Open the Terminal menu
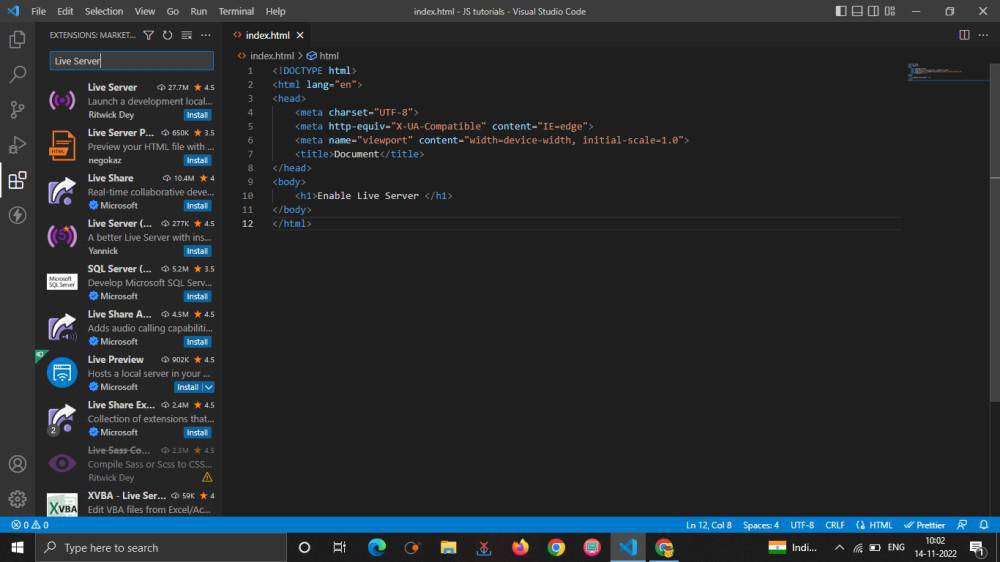 click(x=236, y=11)
